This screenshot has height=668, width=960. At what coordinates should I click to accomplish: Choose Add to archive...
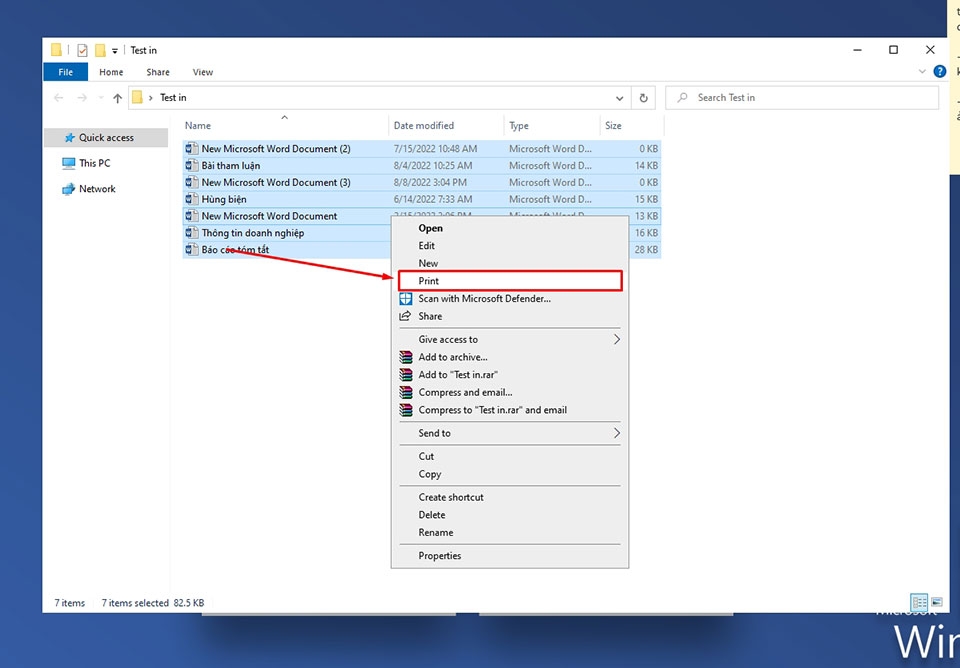coord(510,357)
